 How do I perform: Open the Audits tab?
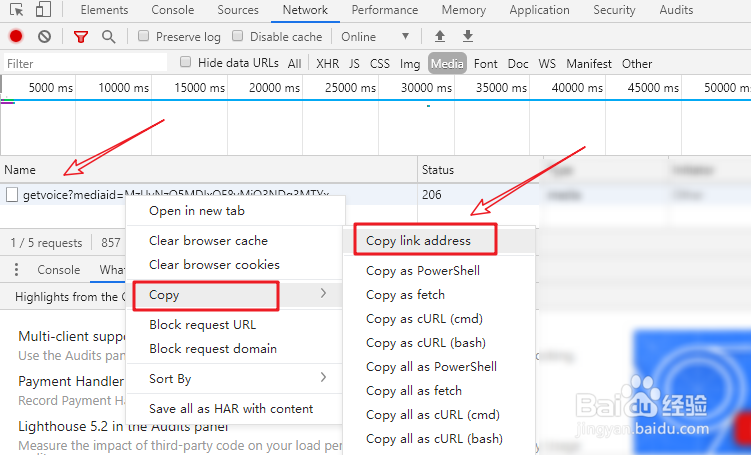click(x=676, y=10)
